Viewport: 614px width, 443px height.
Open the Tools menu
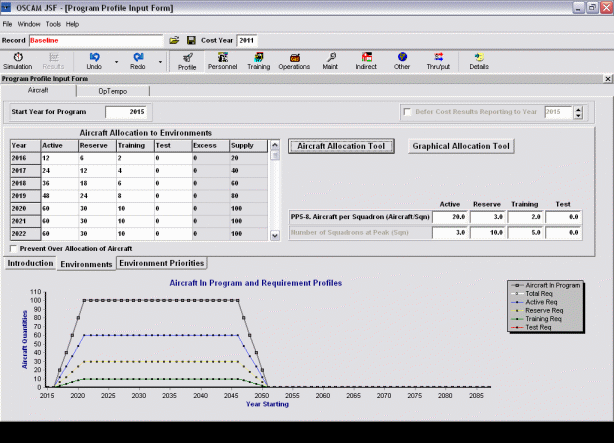53,24
